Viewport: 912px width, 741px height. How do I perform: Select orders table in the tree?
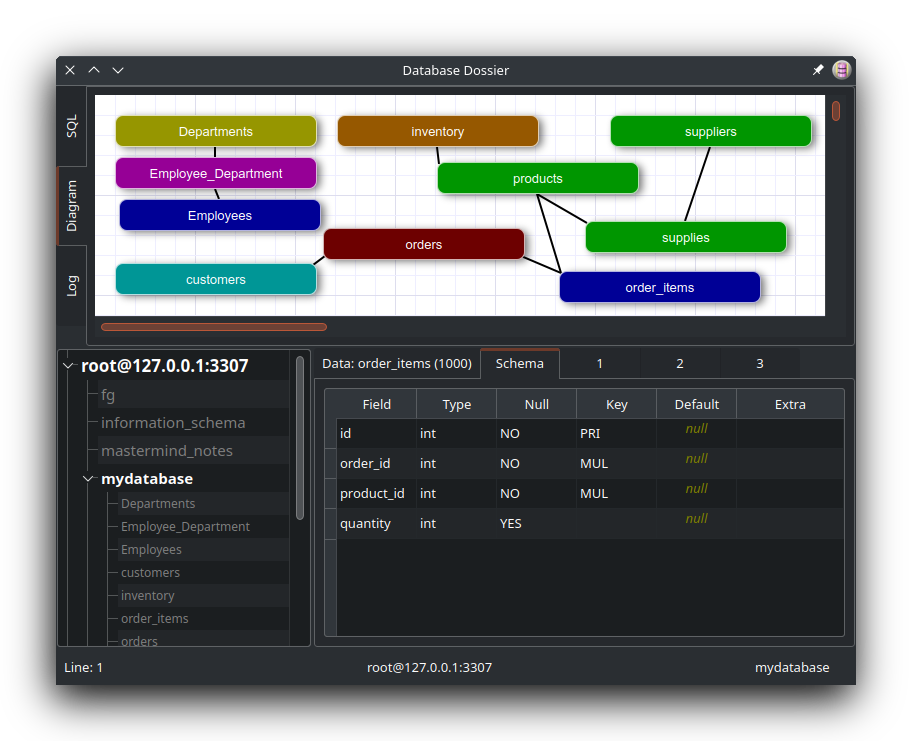[x=139, y=641]
